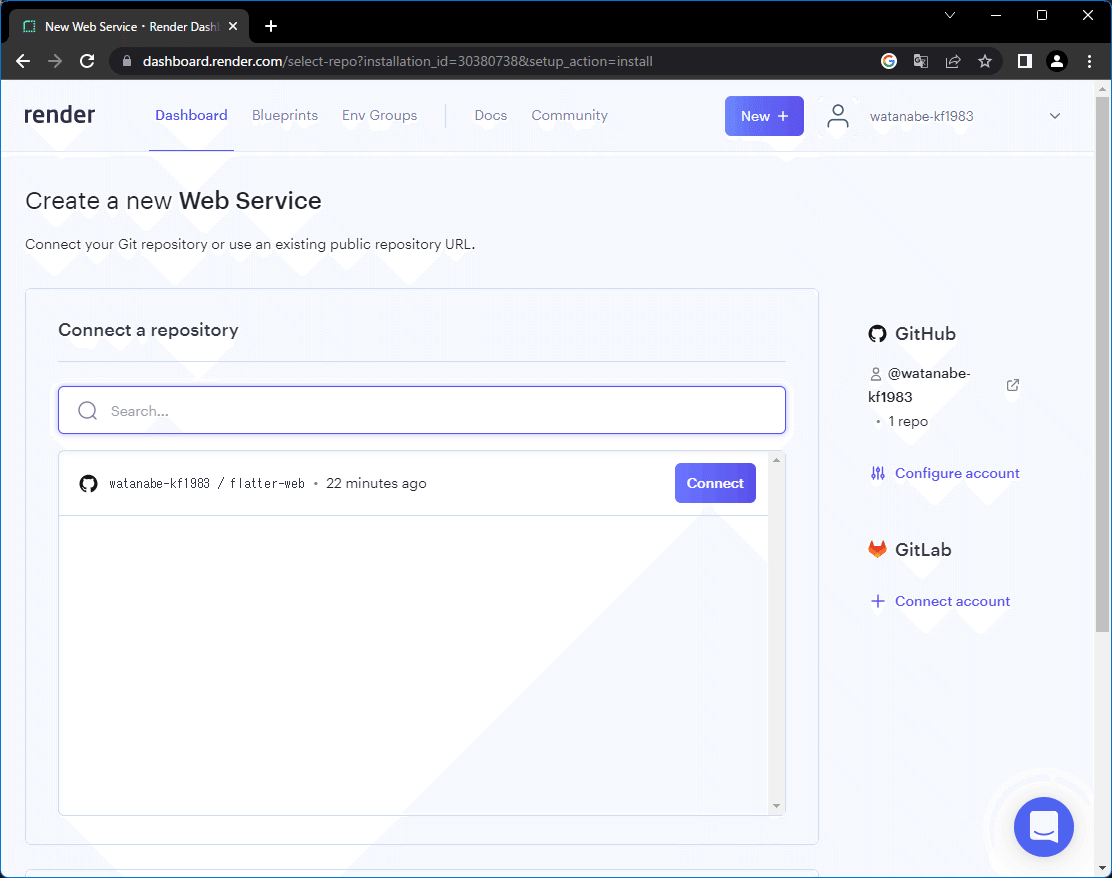Click the repo list scroll-down arrow

777,806
